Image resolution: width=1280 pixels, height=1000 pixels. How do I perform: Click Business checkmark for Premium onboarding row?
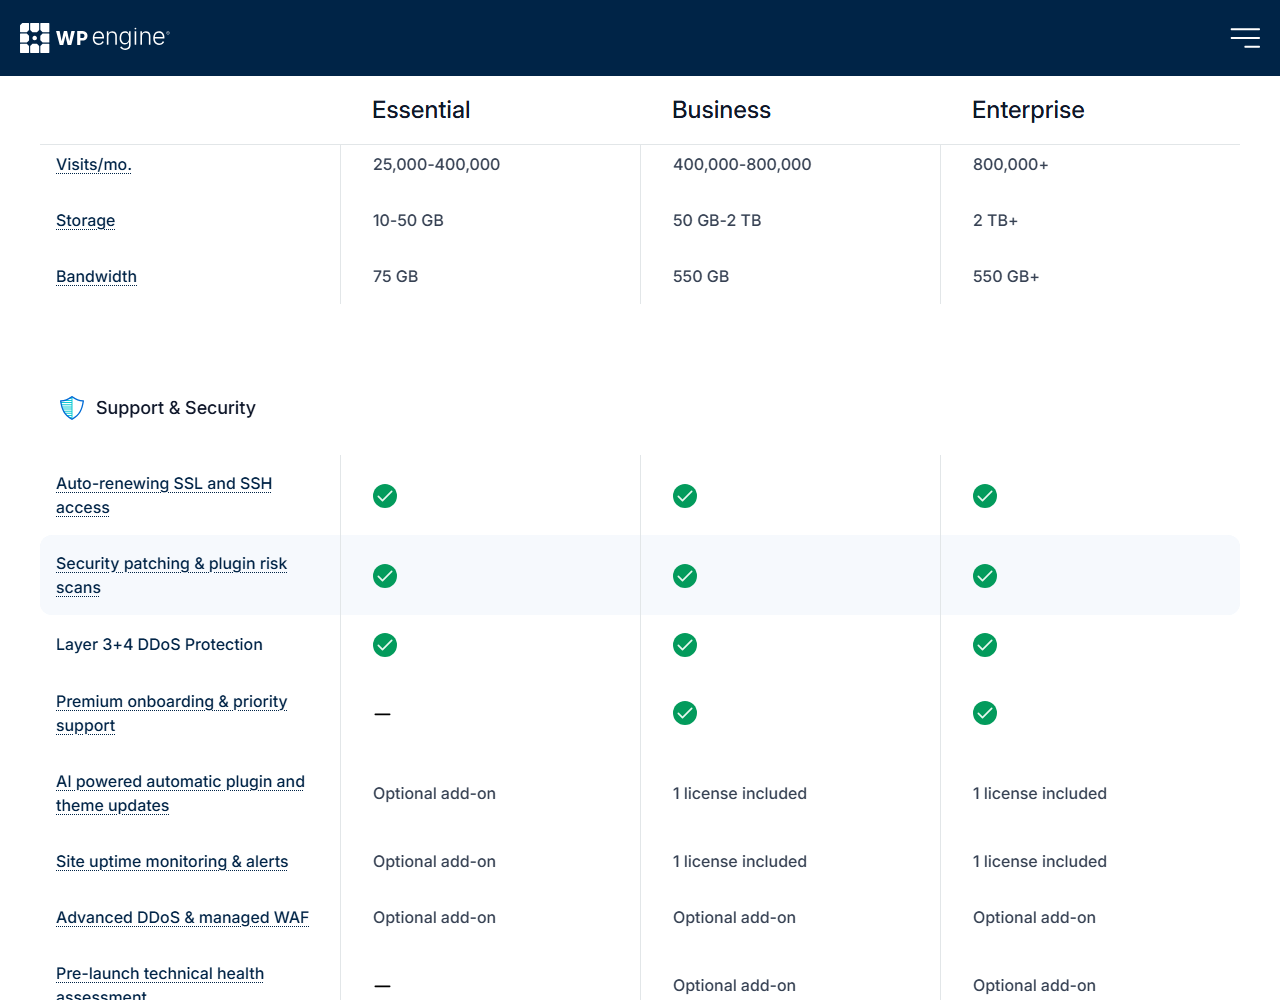coord(685,713)
